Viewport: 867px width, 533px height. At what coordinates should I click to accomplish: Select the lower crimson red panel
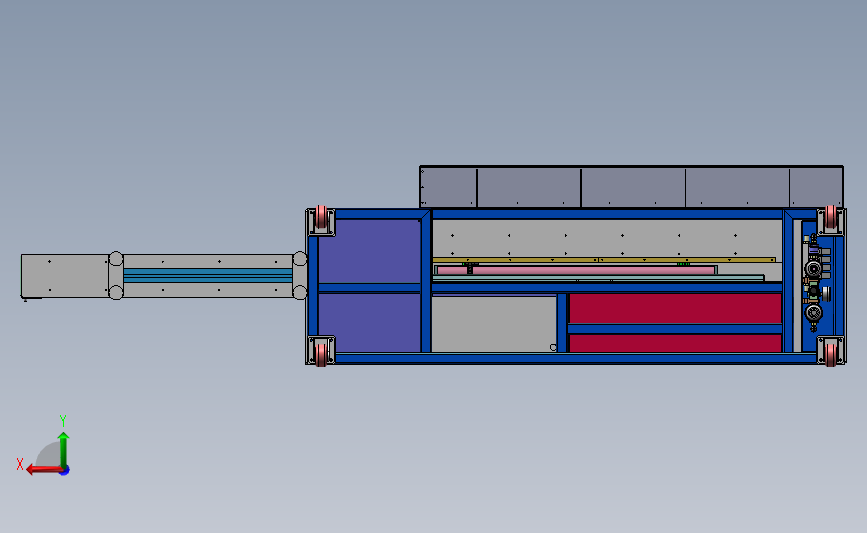pos(675,343)
